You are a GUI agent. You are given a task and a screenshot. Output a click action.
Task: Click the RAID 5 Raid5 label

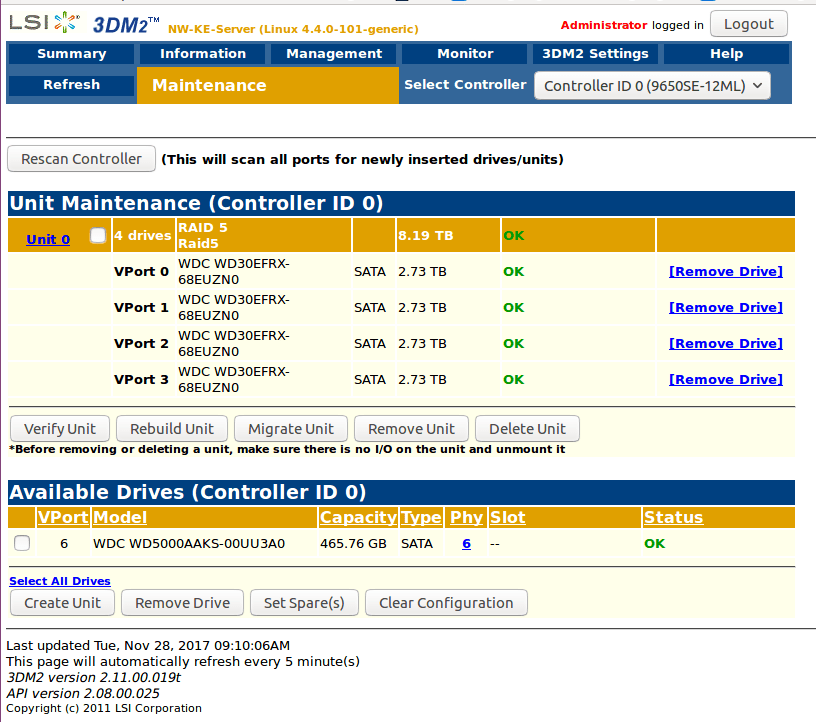pyautogui.click(x=203, y=235)
